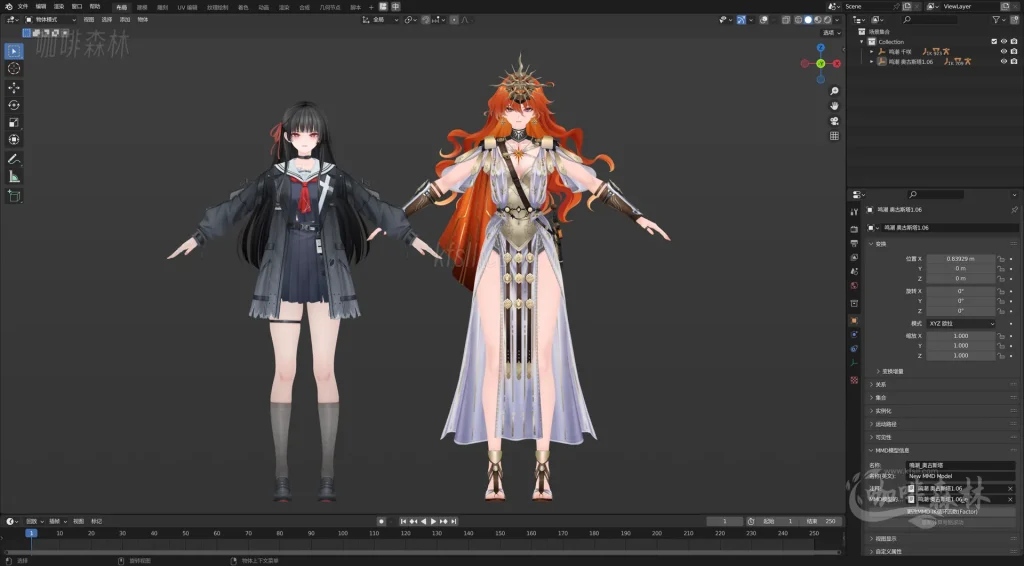Switch viewport to solid shading
This screenshot has height=566, width=1024.
point(808,20)
